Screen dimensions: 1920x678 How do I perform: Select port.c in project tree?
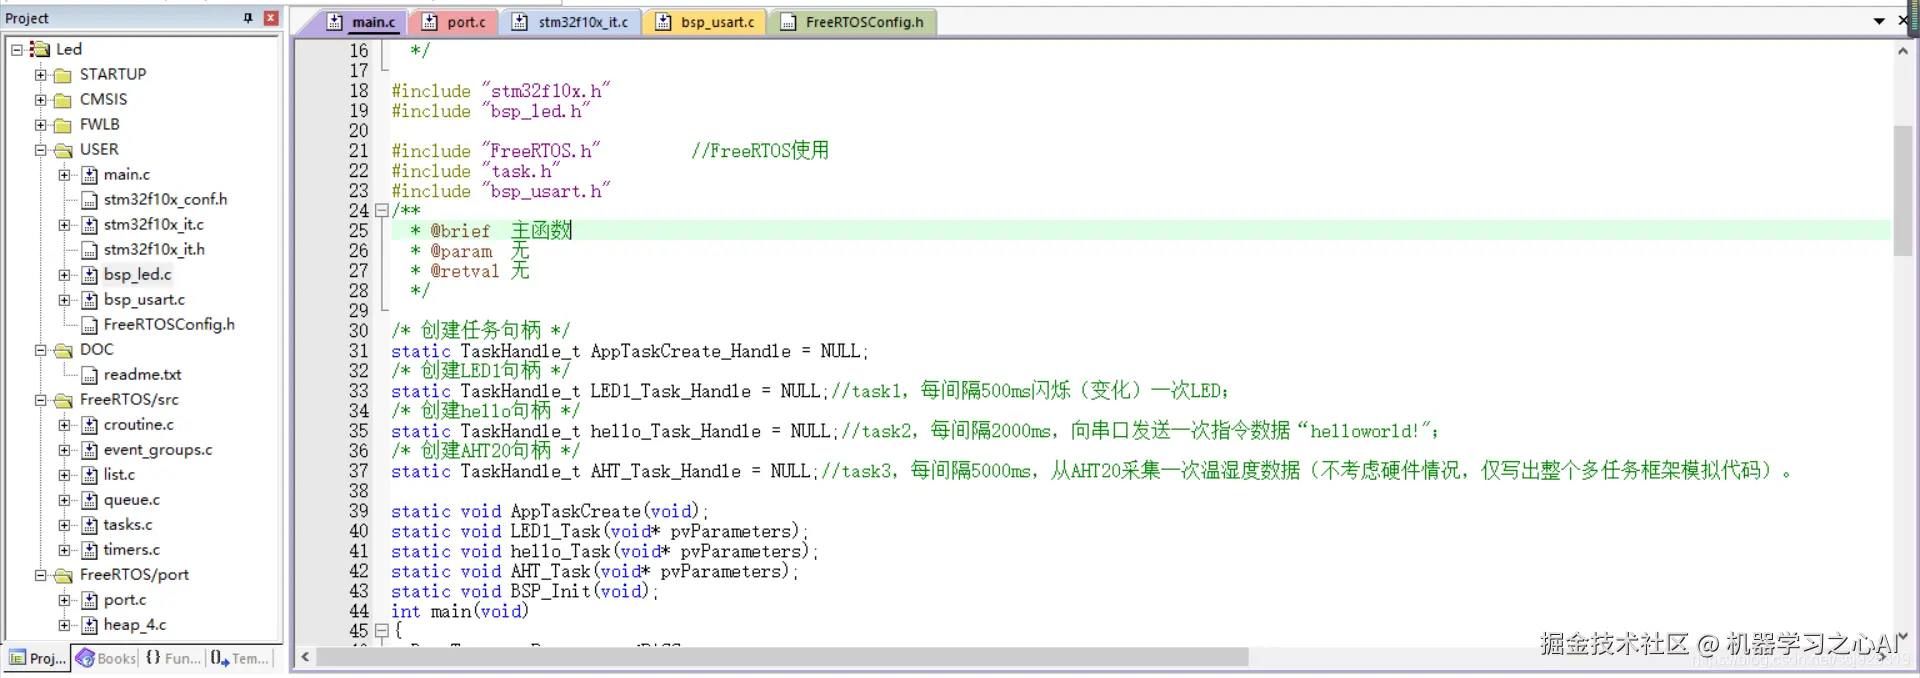coord(125,599)
